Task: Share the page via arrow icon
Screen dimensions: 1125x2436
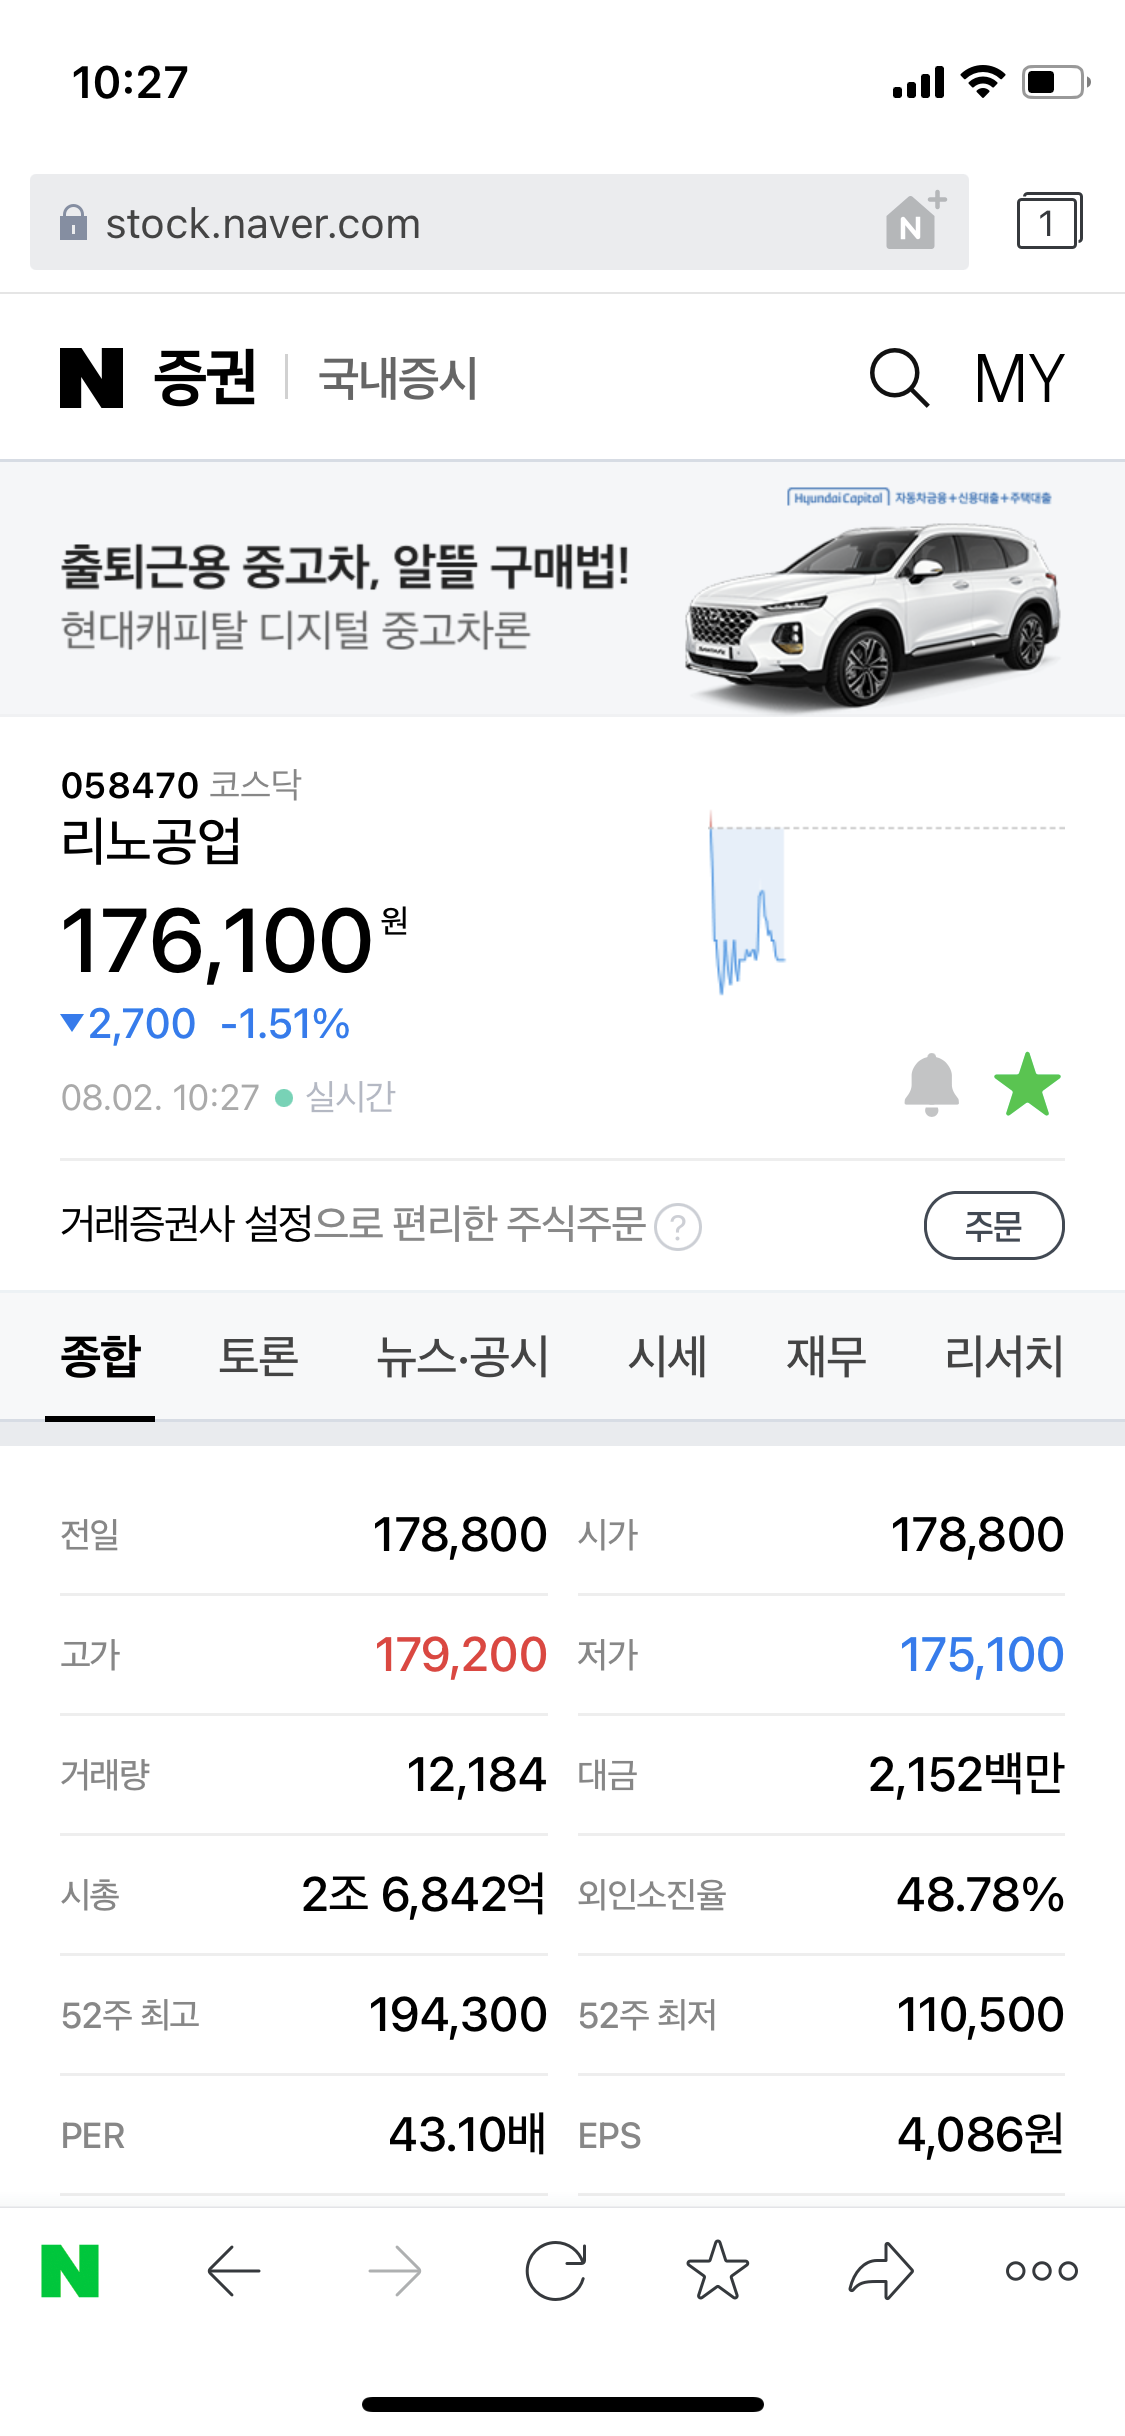Action: [880, 2271]
